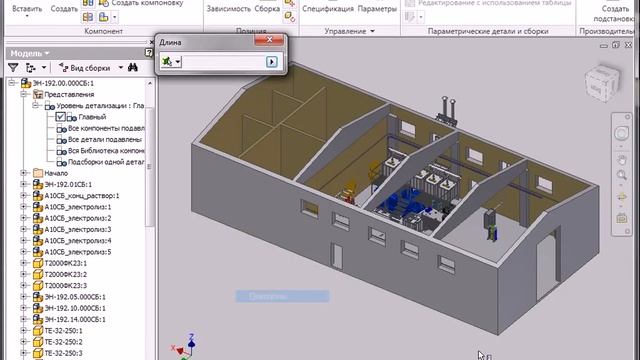Click the Длина input field
The height and width of the screenshot is (360, 640).
[223, 62]
